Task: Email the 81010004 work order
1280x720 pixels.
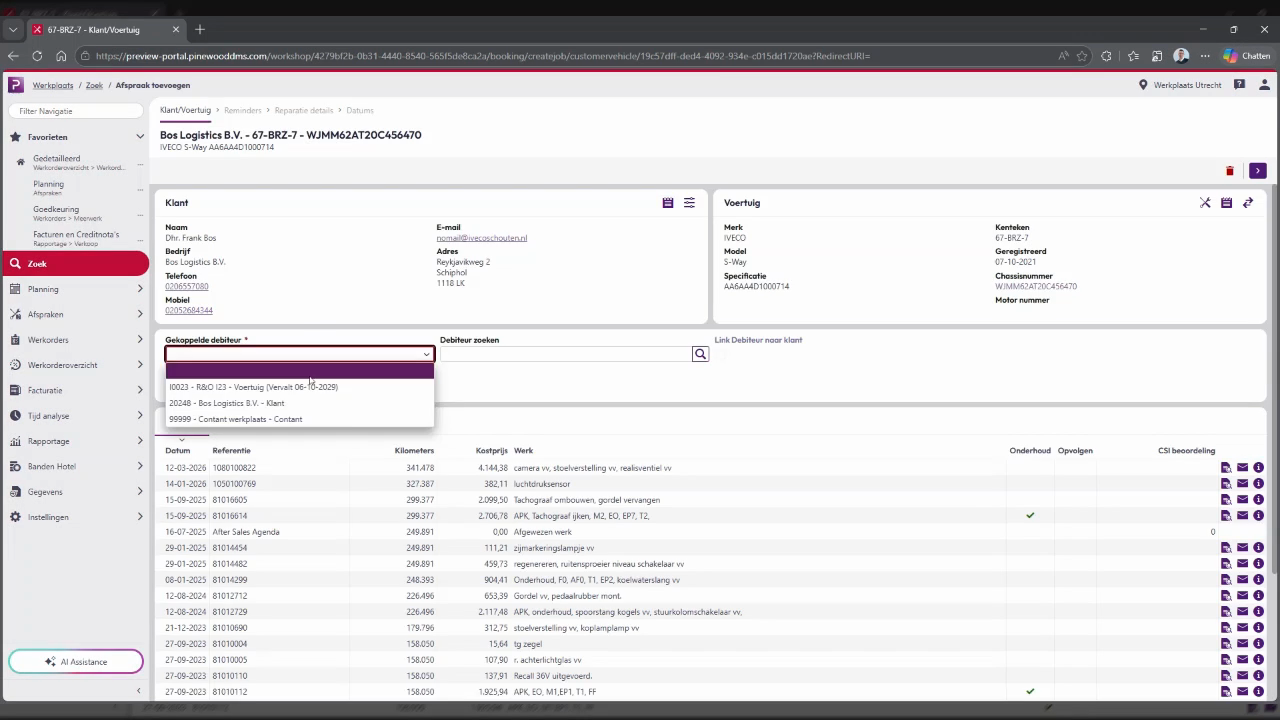Action: click(x=1243, y=644)
